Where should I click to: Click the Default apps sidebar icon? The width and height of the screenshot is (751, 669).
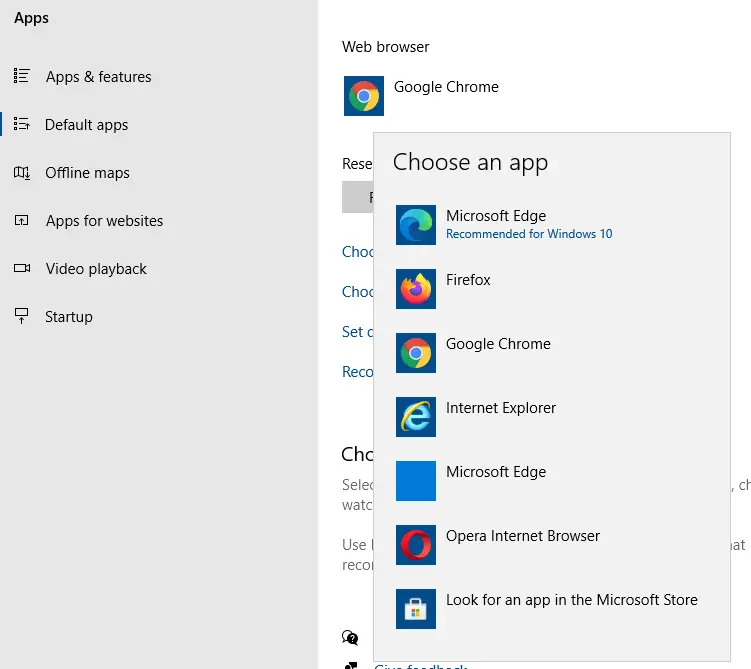22,124
